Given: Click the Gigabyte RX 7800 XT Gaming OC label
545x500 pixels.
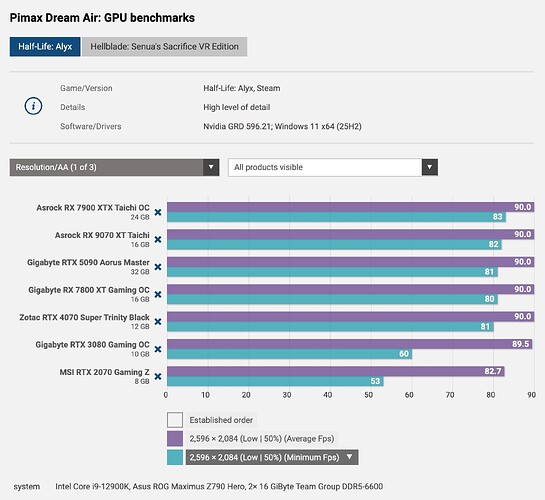Looking at the screenshot, I should coord(89,290).
